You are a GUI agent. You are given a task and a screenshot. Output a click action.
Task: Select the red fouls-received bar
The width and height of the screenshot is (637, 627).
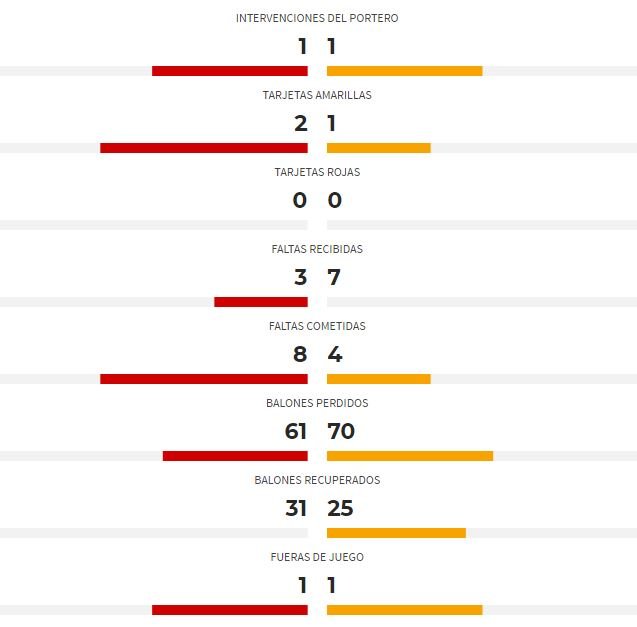[261, 302]
